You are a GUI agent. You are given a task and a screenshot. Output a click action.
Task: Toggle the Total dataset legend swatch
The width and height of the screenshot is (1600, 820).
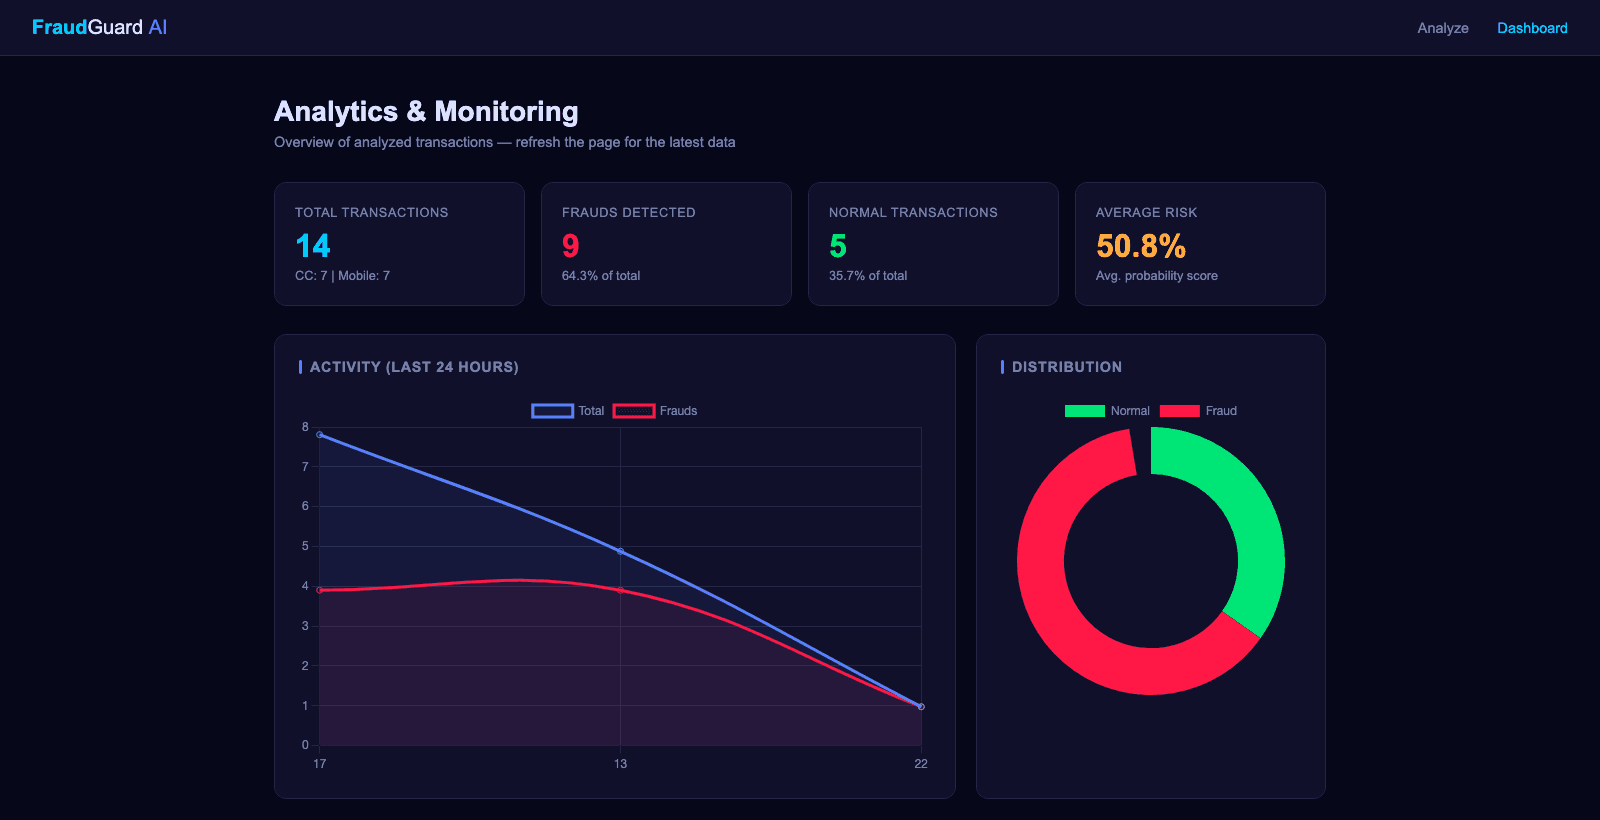click(x=552, y=411)
